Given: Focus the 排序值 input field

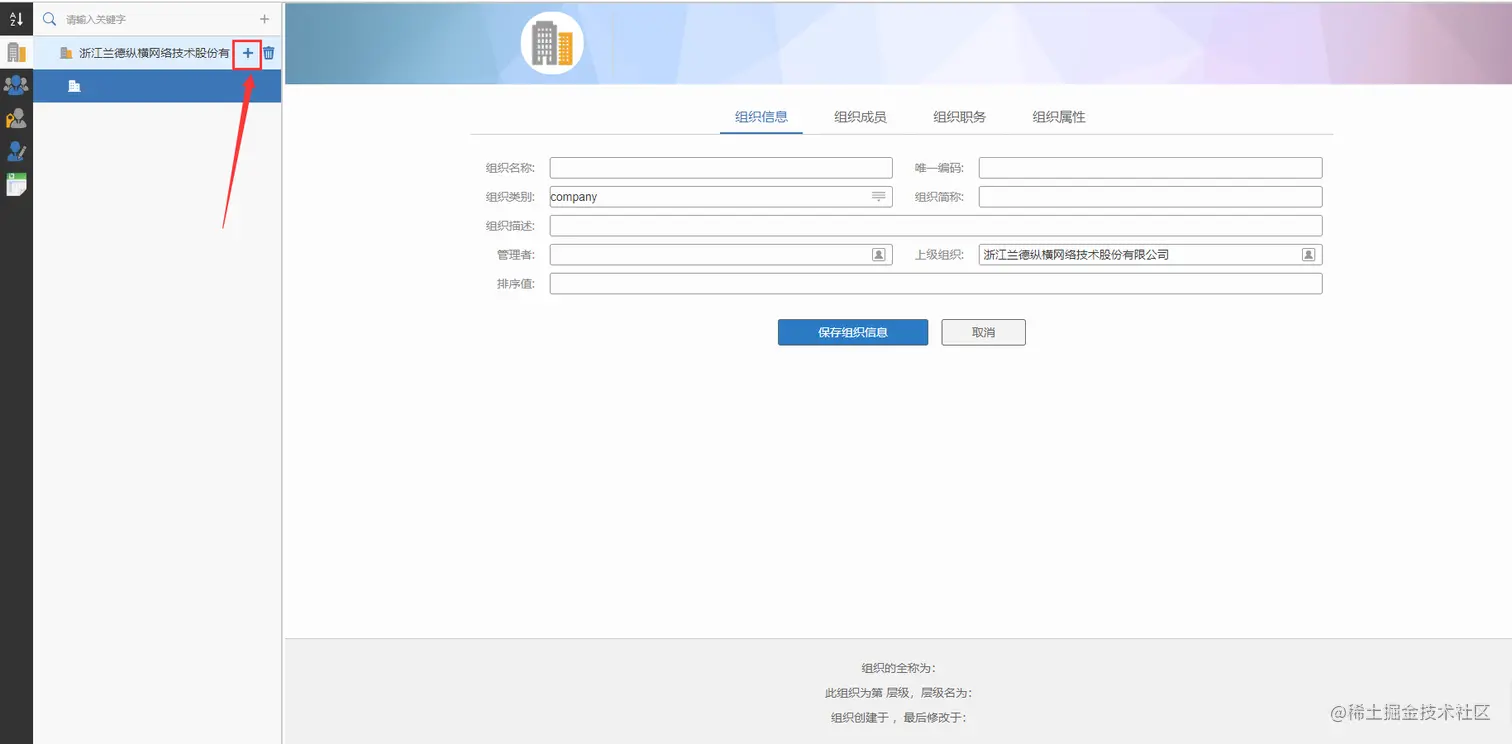Looking at the screenshot, I should pos(936,284).
